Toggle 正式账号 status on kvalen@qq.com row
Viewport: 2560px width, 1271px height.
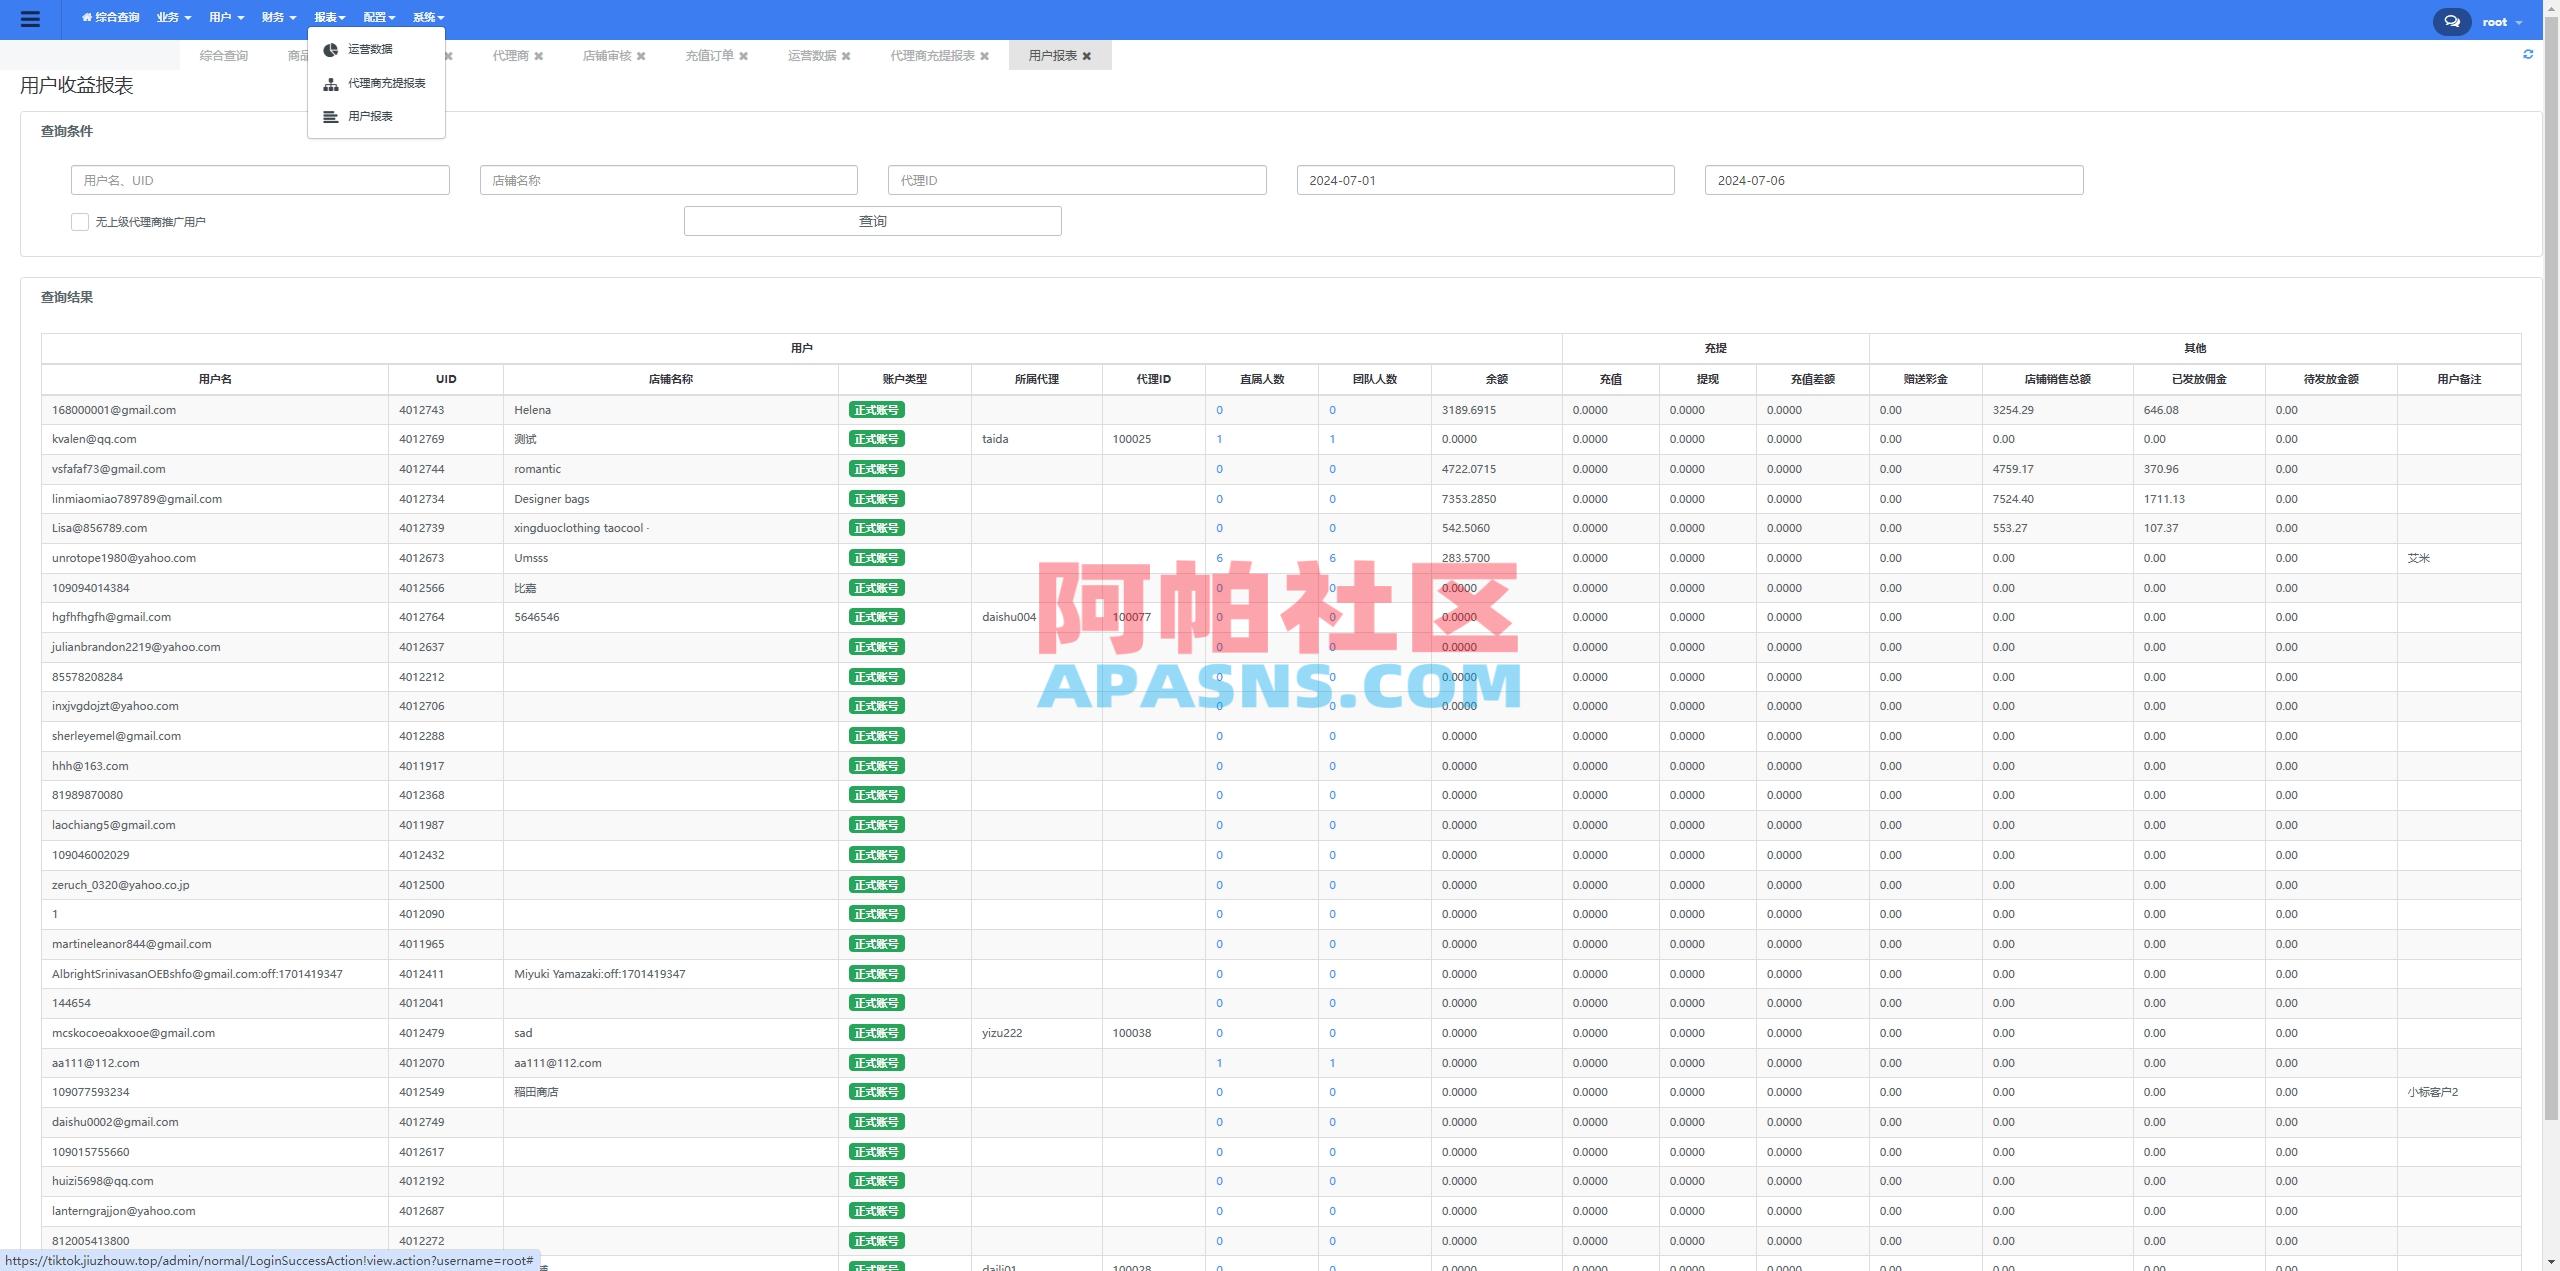click(875, 439)
